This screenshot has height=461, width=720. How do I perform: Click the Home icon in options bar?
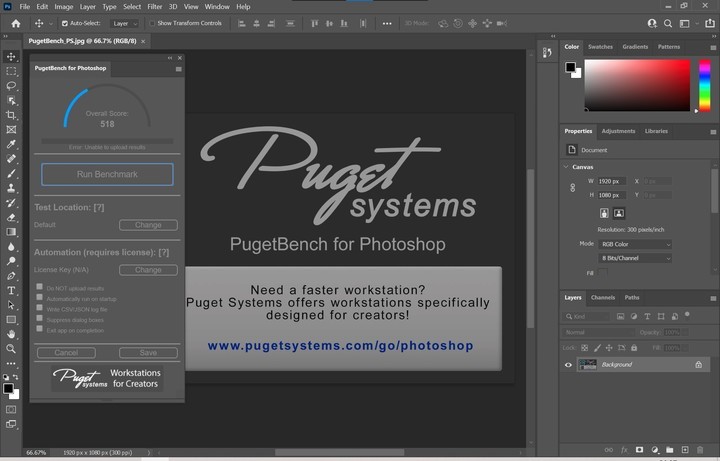point(15,23)
